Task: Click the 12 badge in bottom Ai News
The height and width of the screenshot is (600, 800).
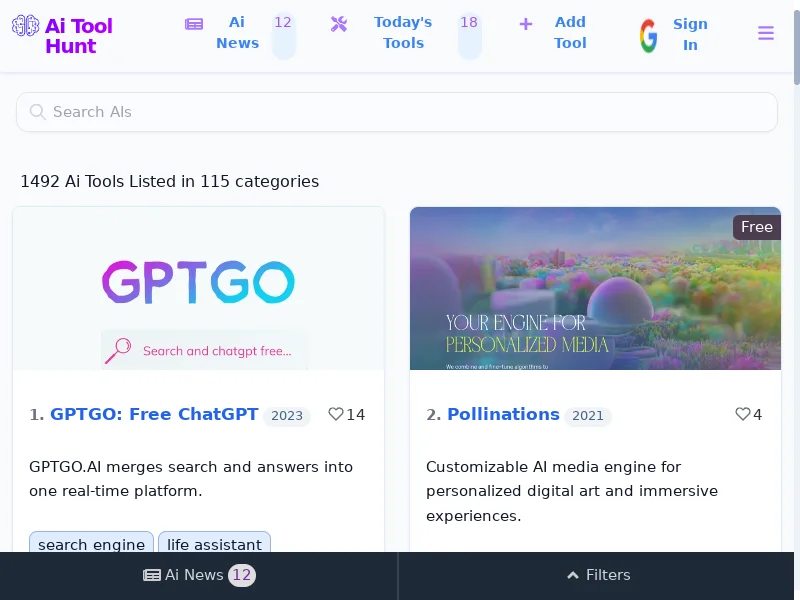Action: click(x=242, y=575)
